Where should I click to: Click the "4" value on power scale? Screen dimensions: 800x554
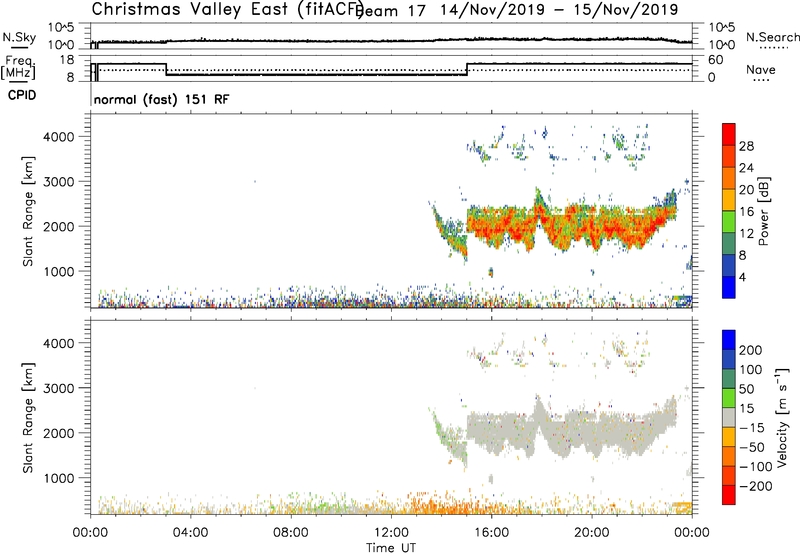(x=742, y=277)
